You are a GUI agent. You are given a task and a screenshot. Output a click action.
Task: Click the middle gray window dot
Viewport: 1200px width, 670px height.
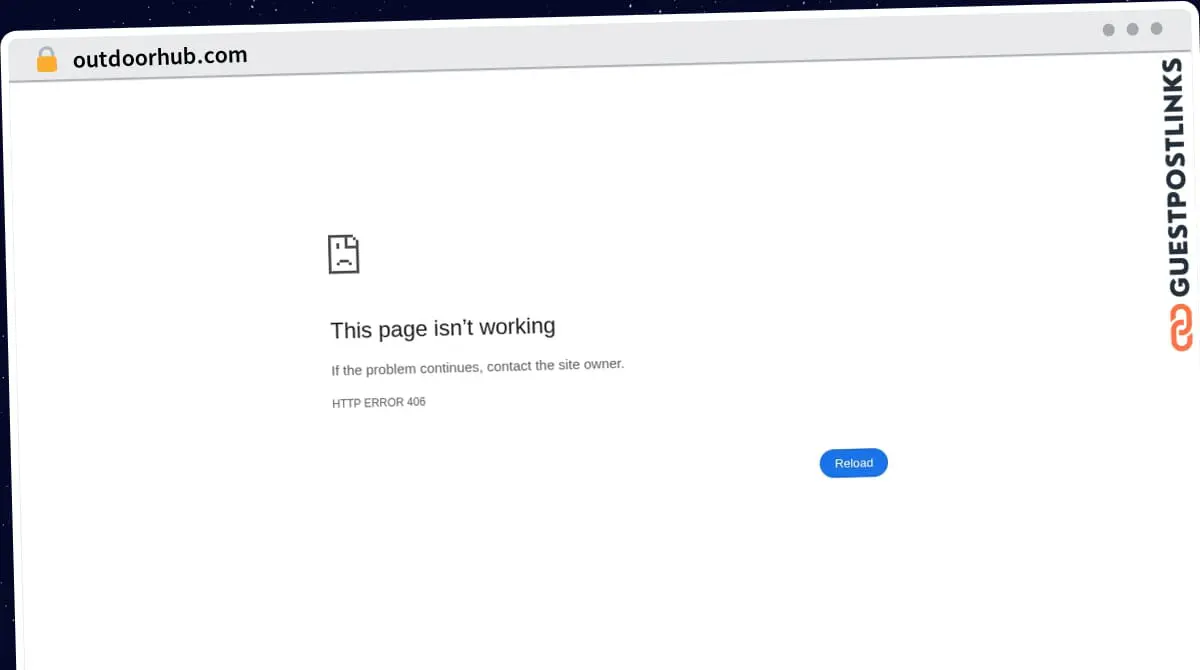[1132, 29]
